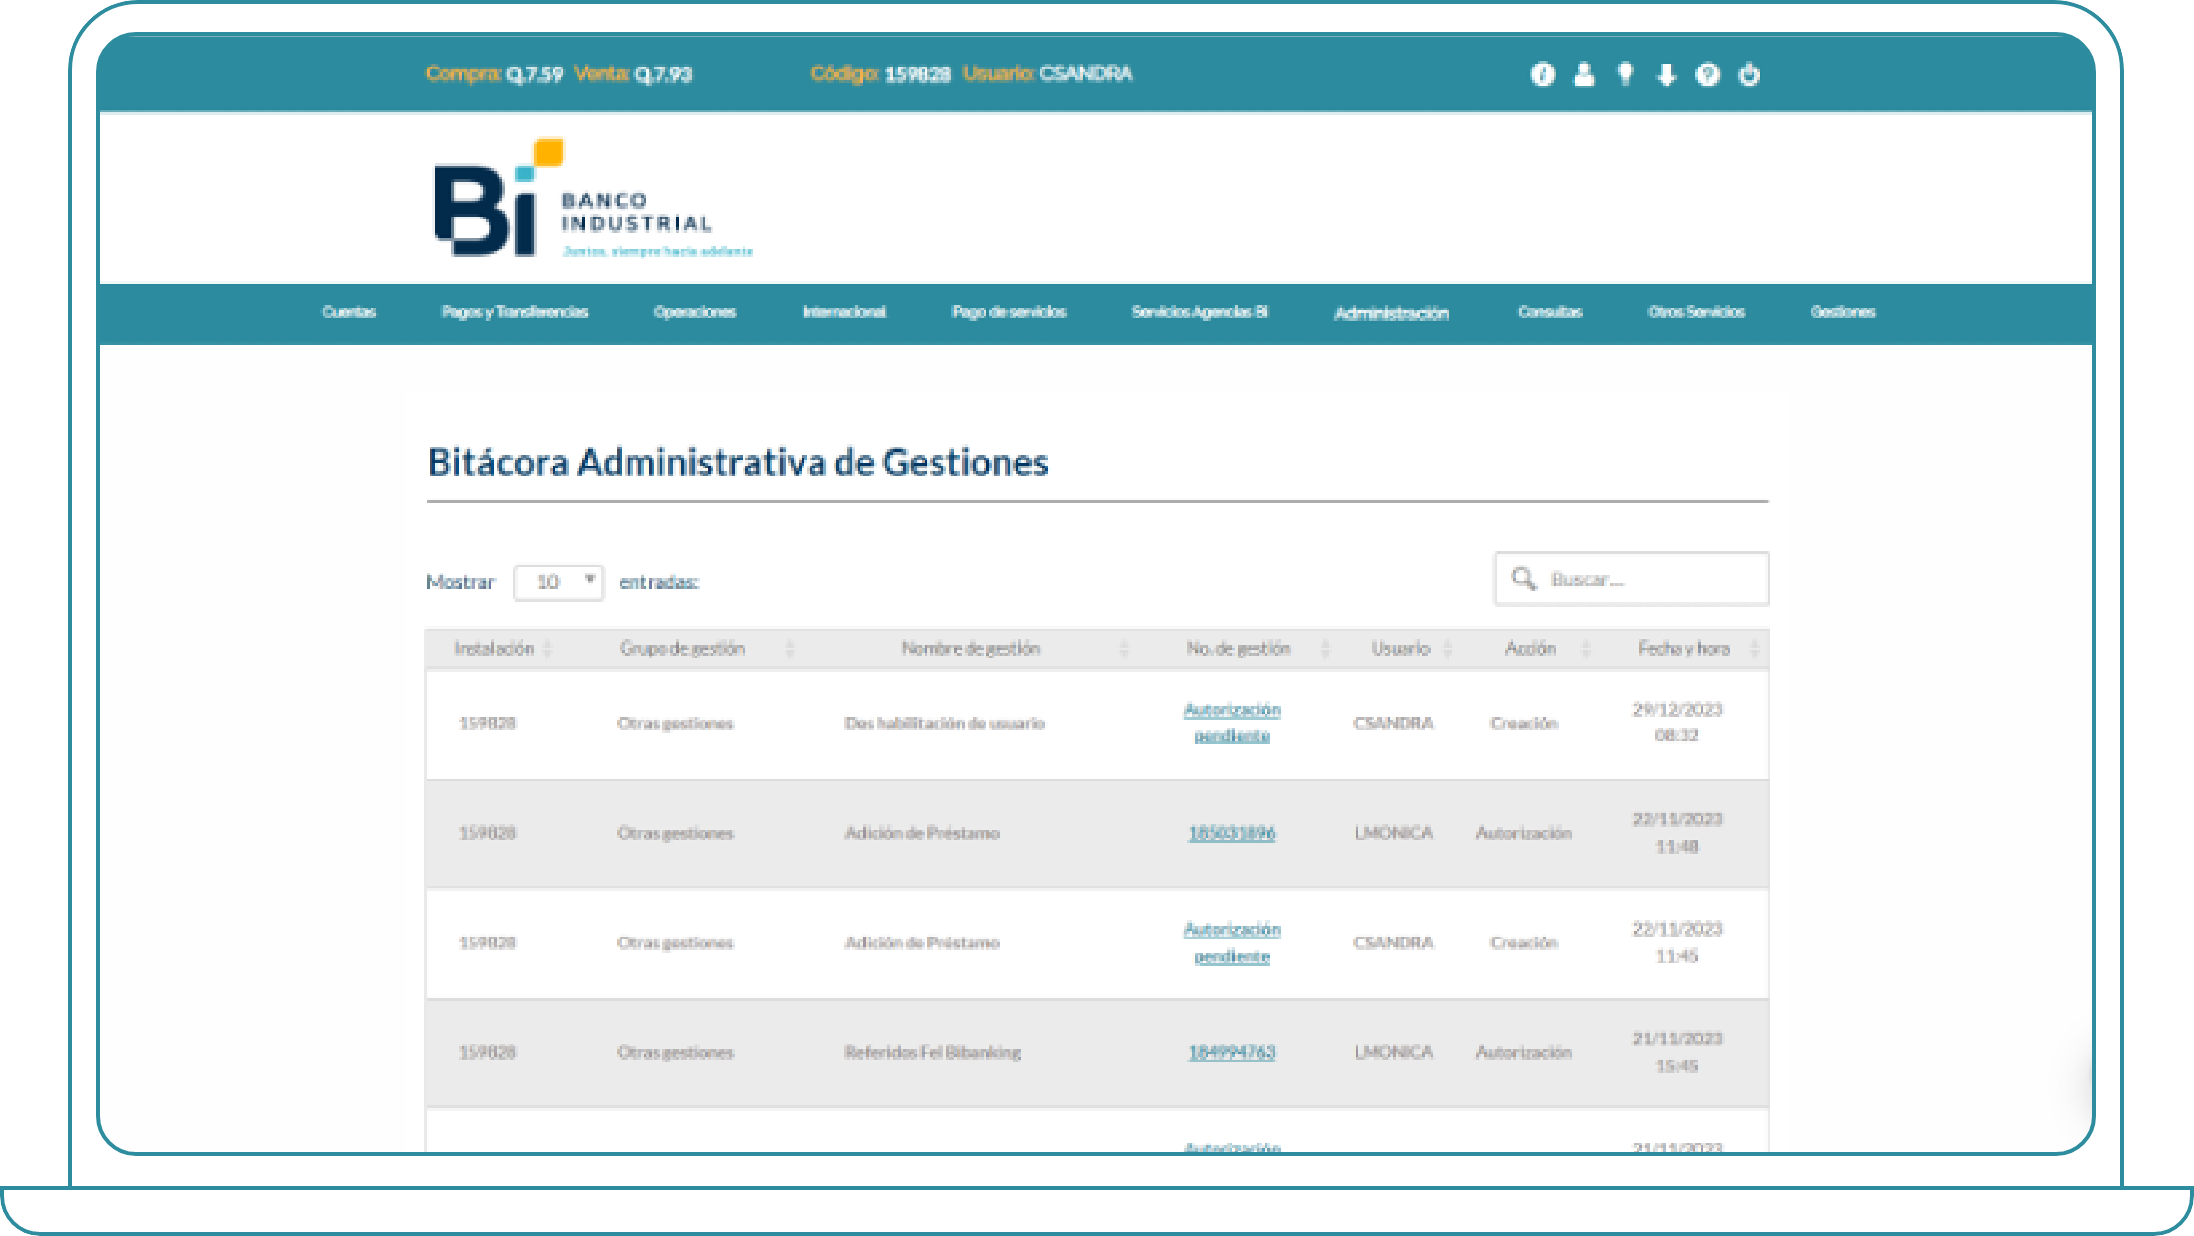Sort by Usuario column arrows
The height and width of the screenshot is (1236, 2194).
1448,649
